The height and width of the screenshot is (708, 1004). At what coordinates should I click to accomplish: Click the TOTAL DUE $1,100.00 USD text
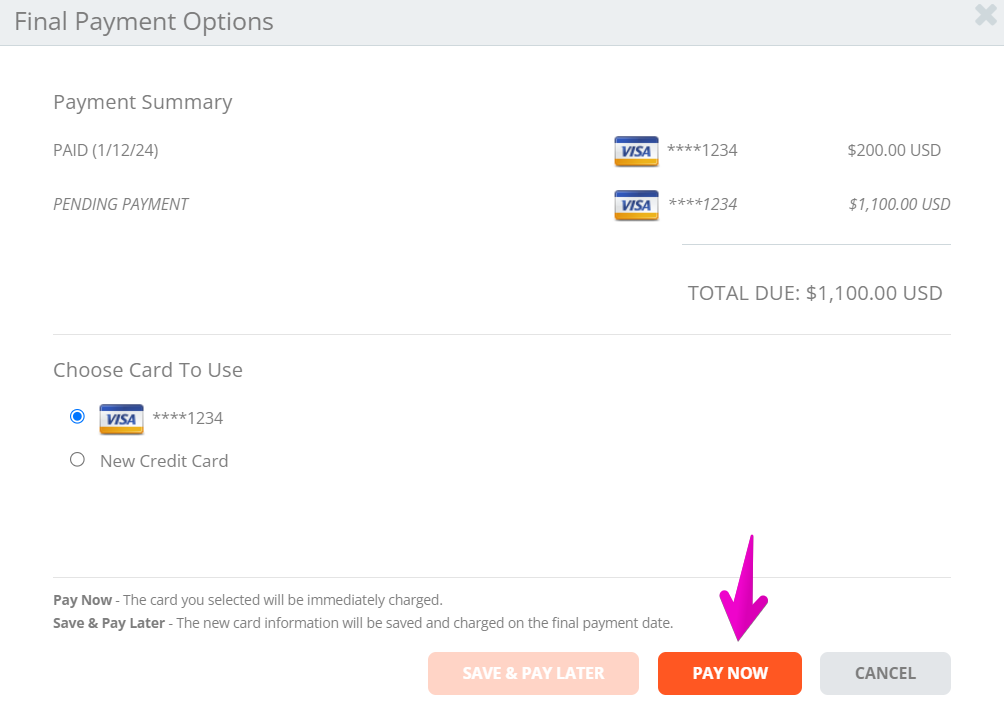click(815, 293)
